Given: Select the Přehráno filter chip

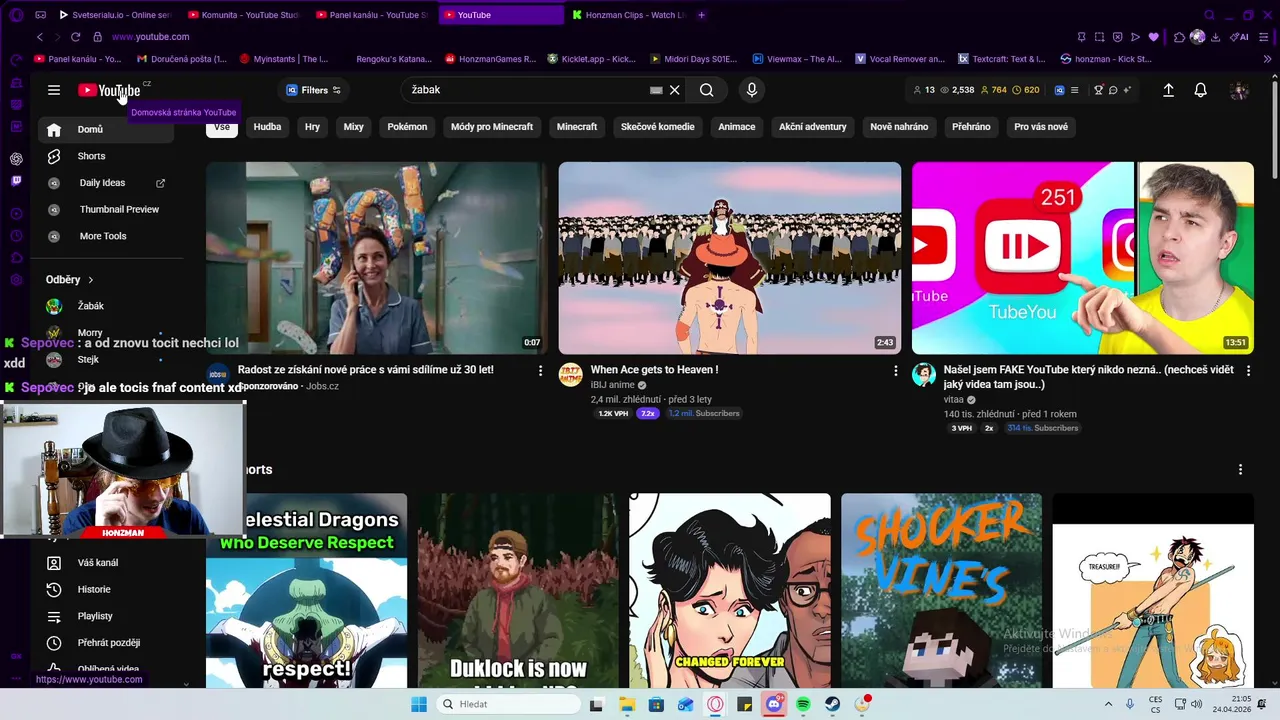Looking at the screenshot, I should pyautogui.click(x=971, y=127).
